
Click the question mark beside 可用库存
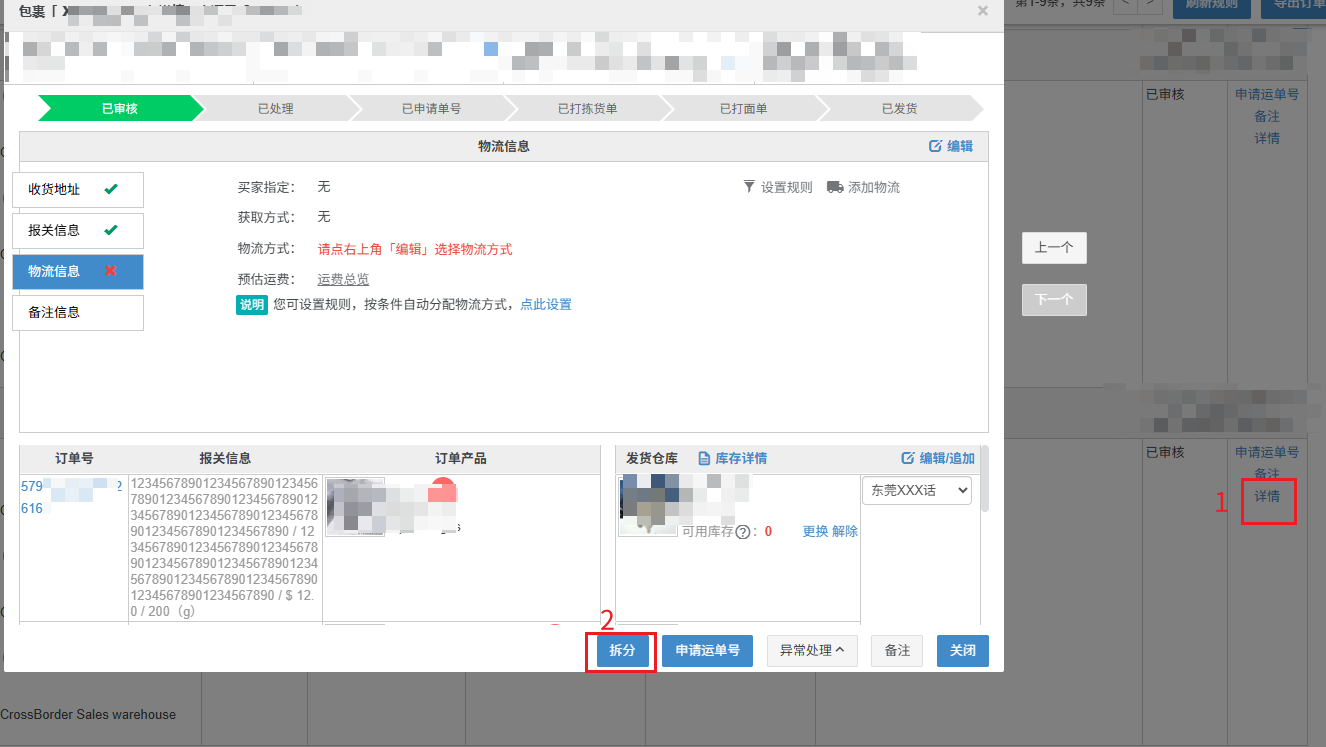[x=742, y=532]
